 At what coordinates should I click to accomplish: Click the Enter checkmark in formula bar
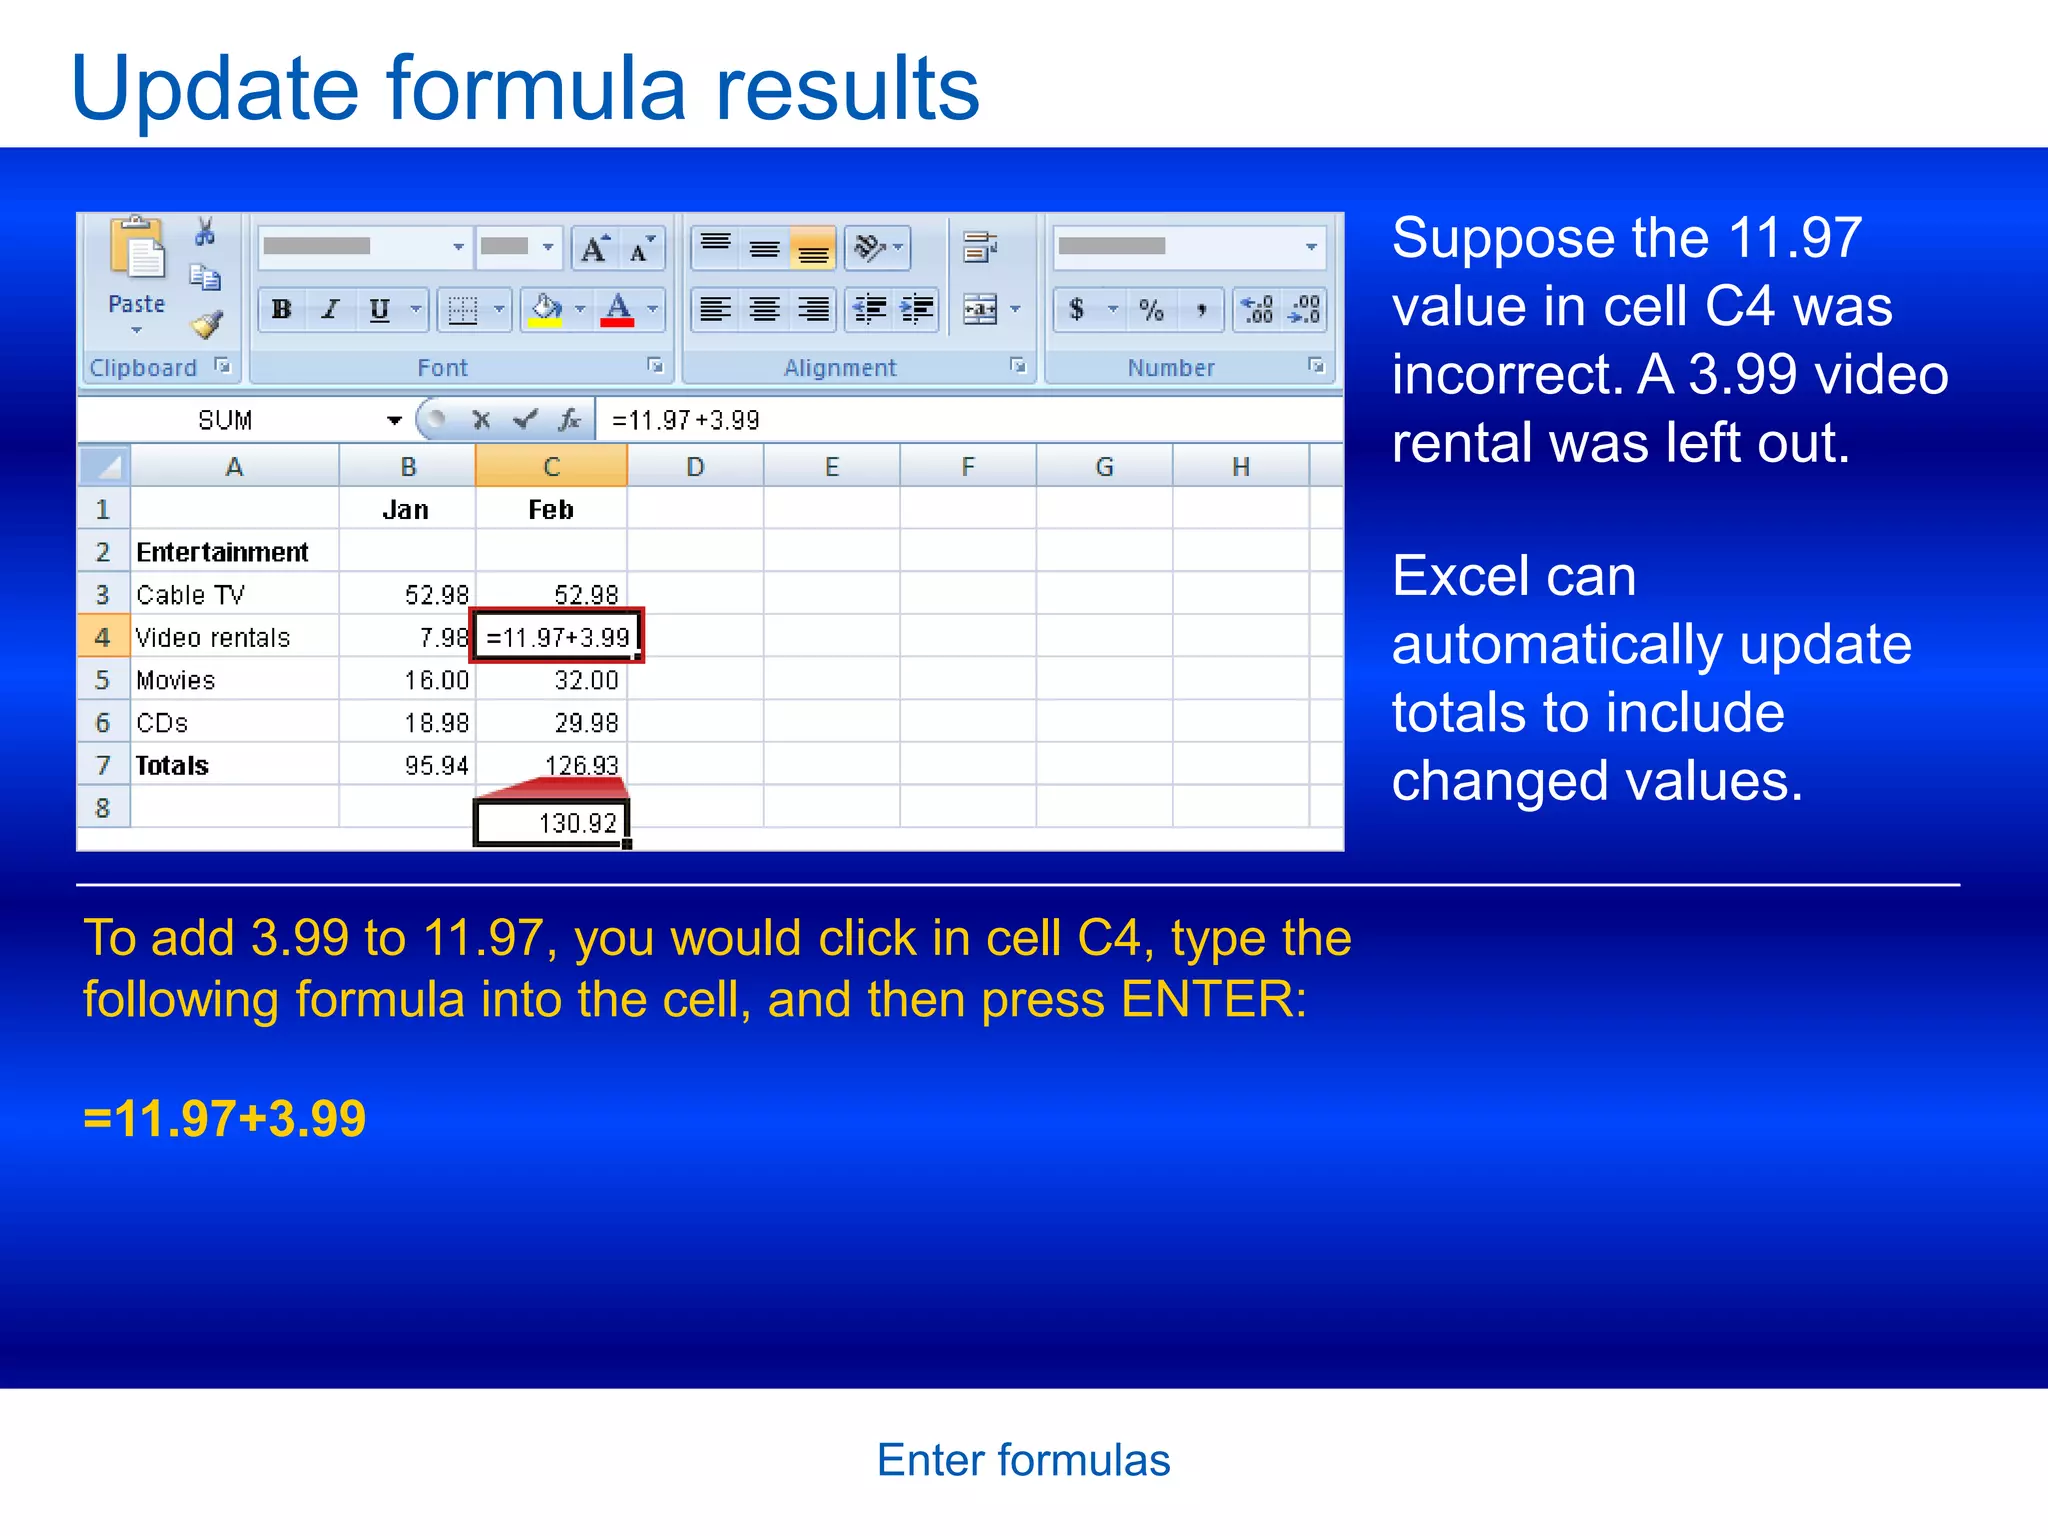click(x=525, y=420)
